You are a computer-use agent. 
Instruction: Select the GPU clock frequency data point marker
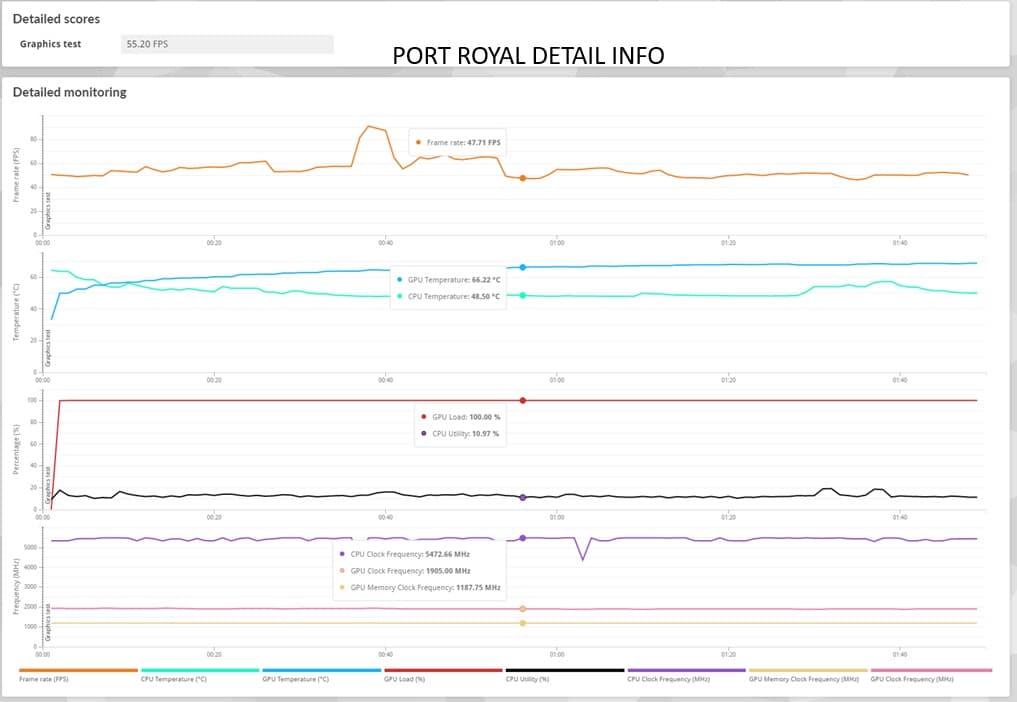point(523,609)
